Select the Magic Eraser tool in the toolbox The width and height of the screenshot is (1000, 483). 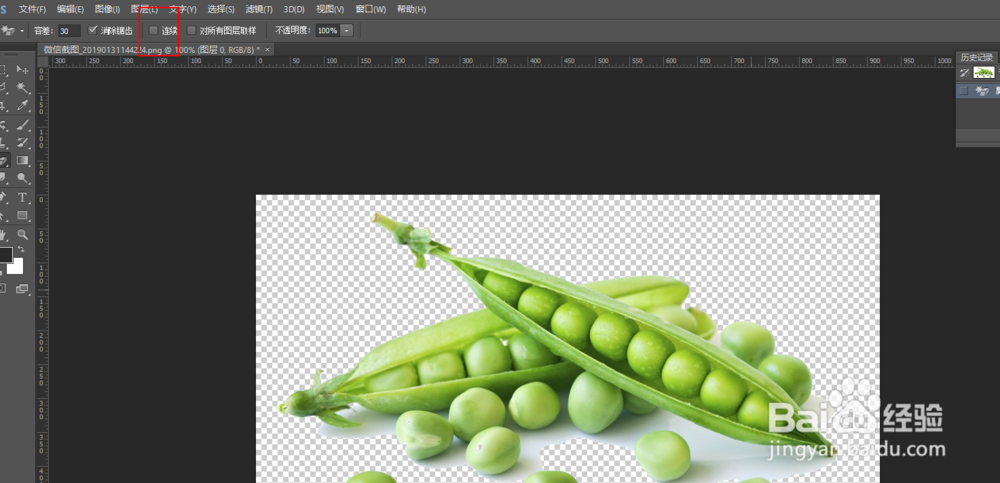click(3, 160)
